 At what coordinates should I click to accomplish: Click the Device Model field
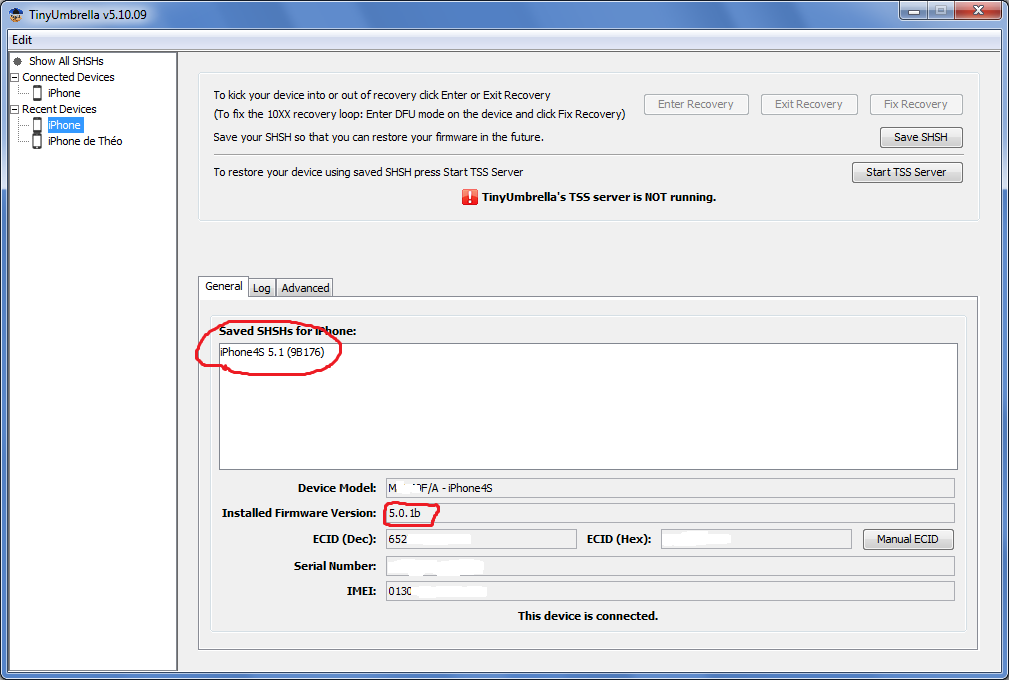(670, 488)
